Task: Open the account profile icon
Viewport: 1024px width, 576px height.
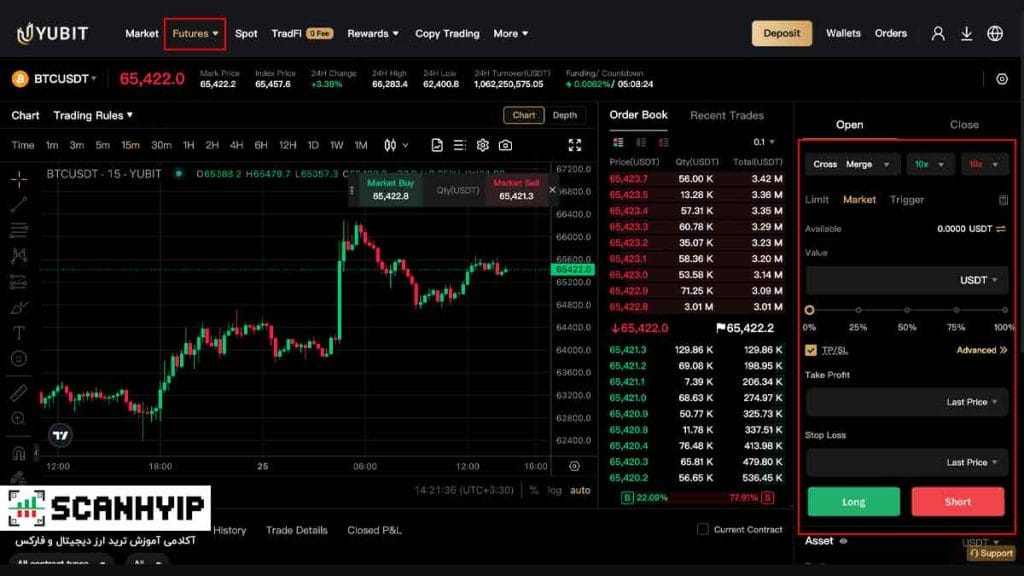Action: (x=938, y=33)
